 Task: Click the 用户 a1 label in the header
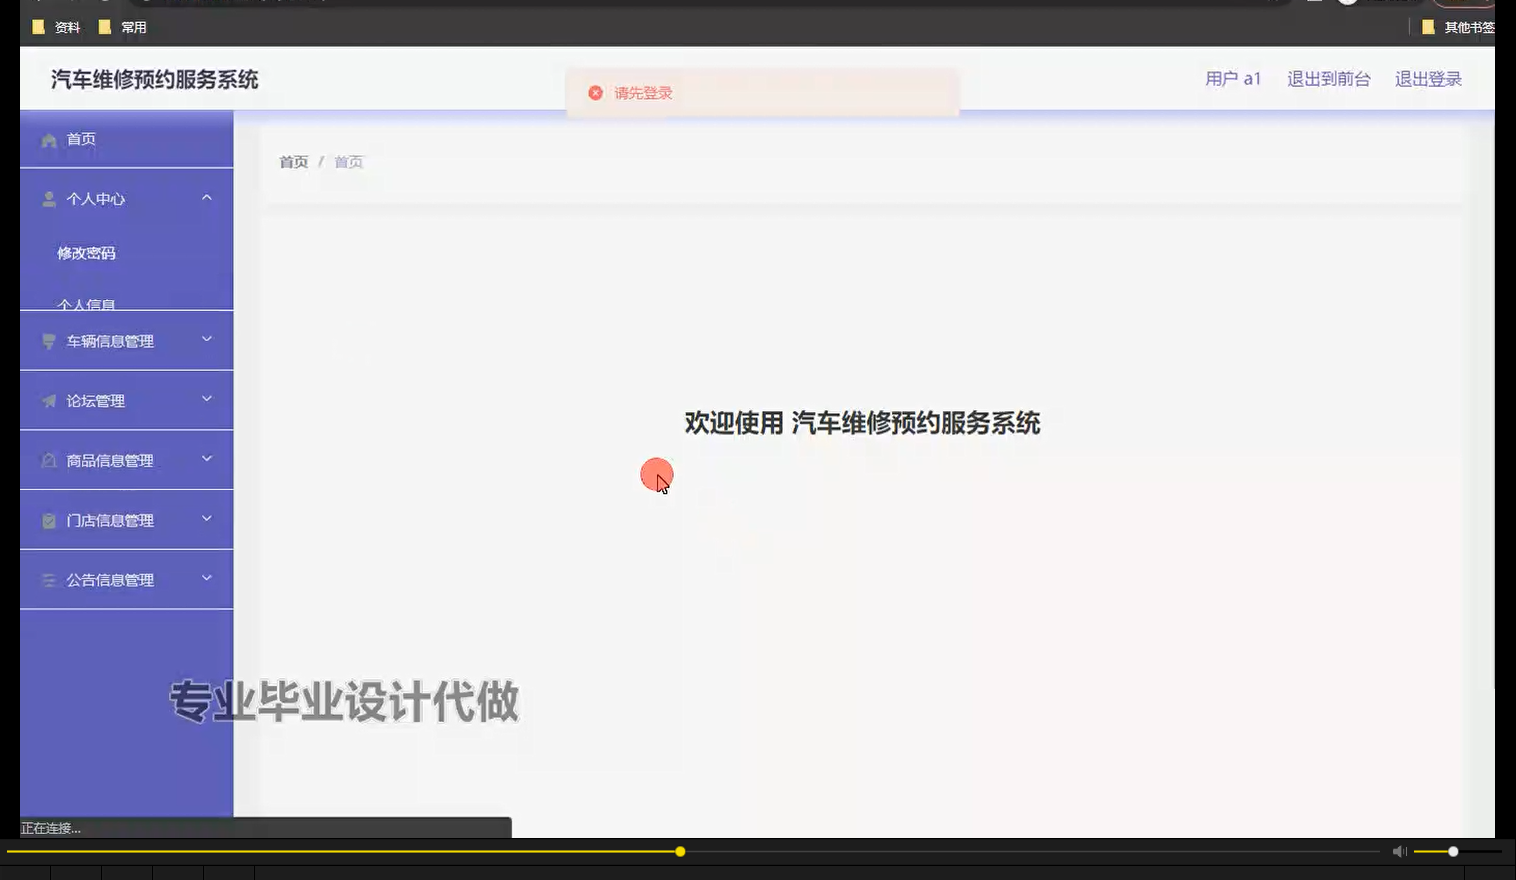click(1233, 79)
